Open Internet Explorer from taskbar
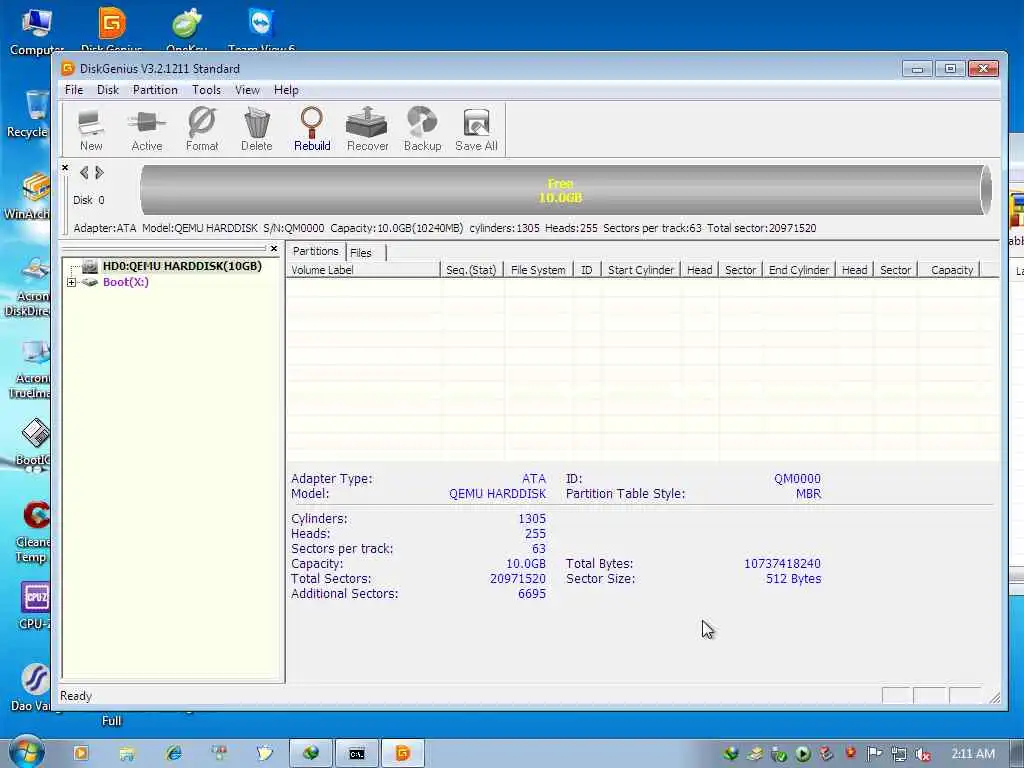The image size is (1024, 768). tap(174, 754)
